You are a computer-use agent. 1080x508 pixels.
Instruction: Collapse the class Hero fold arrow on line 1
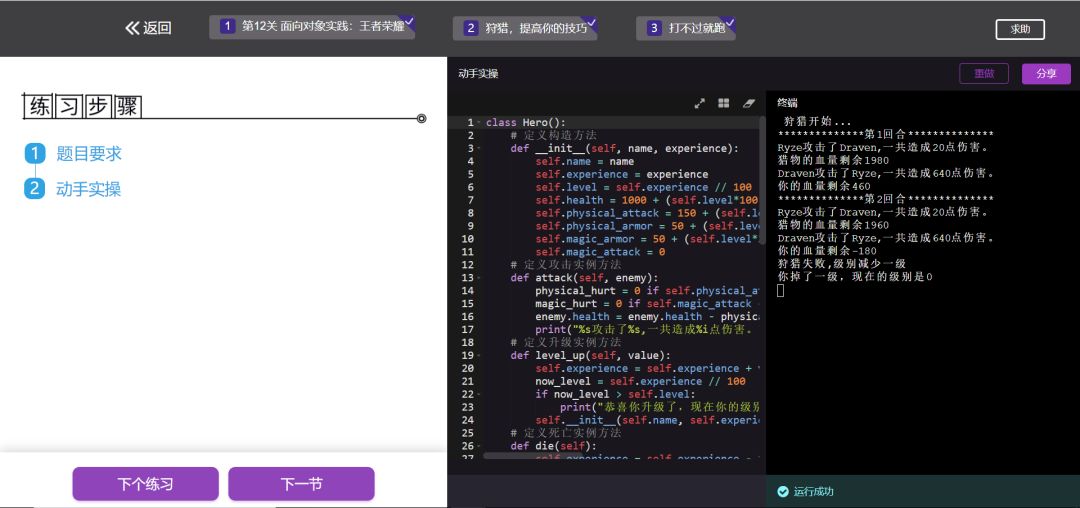click(x=480, y=123)
